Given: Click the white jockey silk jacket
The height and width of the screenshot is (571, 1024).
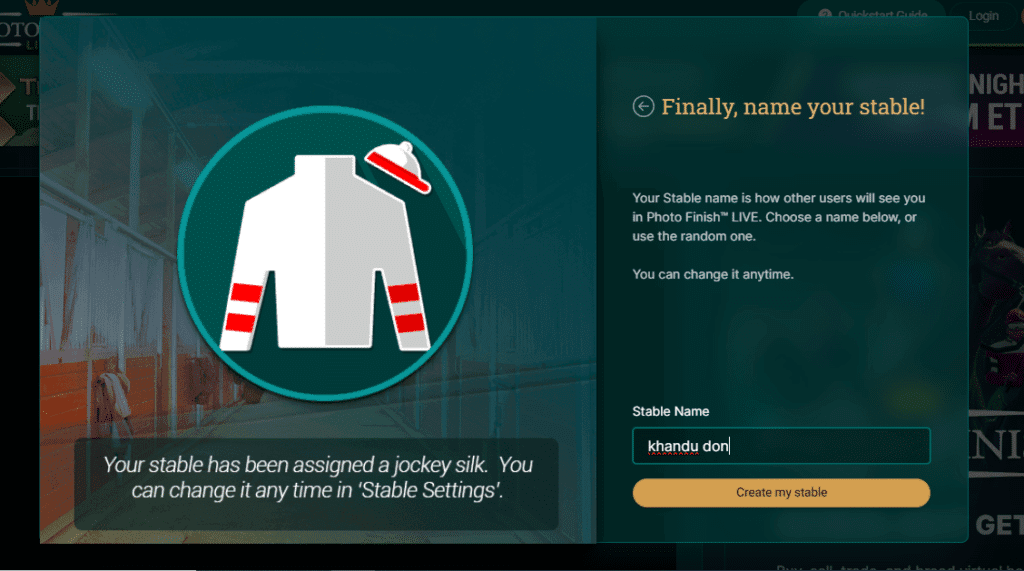Looking at the screenshot, I should [325, 252].
